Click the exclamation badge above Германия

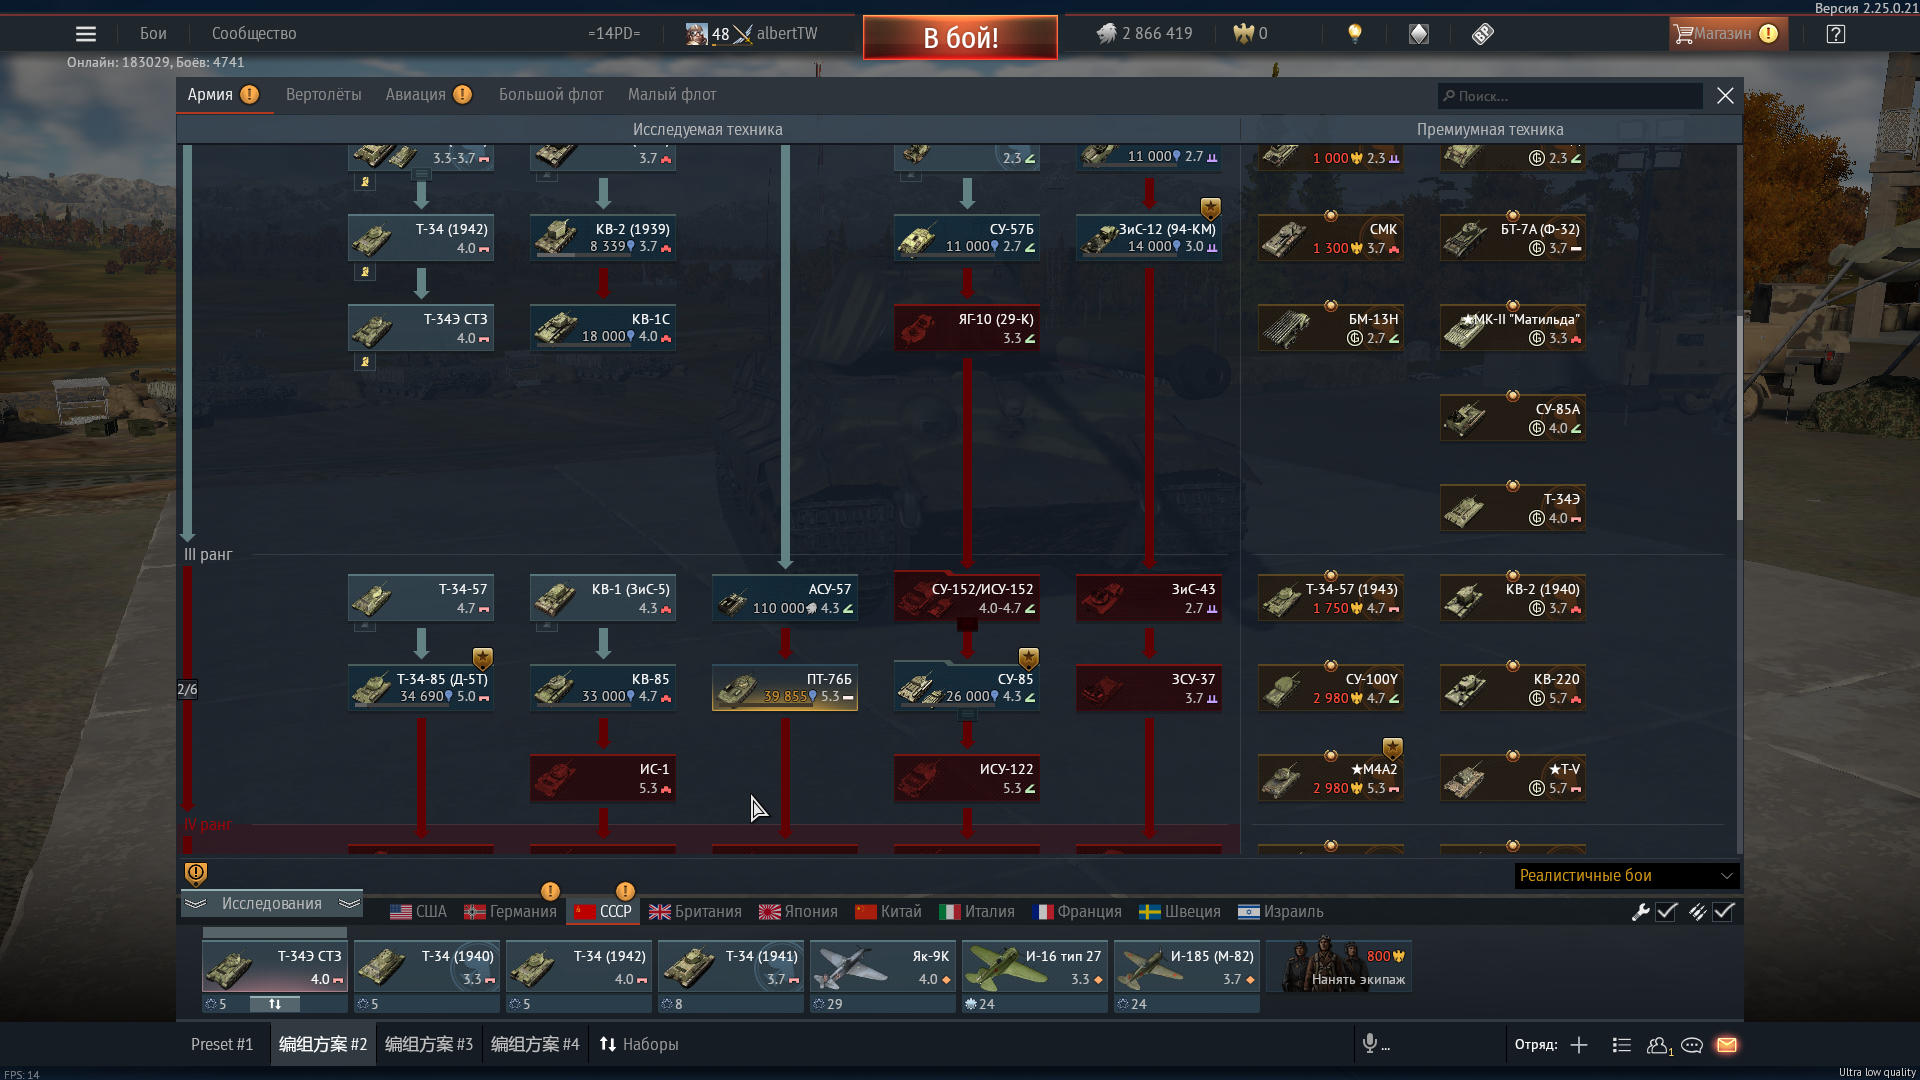(550, 891)
